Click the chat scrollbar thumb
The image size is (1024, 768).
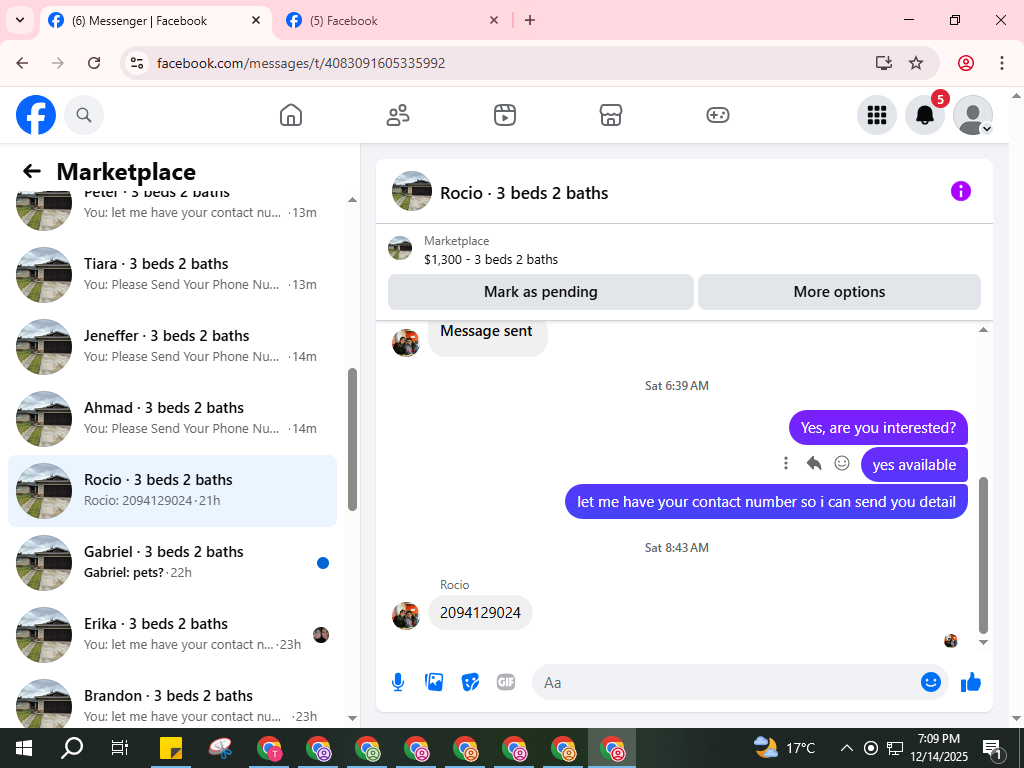point(984,555)
